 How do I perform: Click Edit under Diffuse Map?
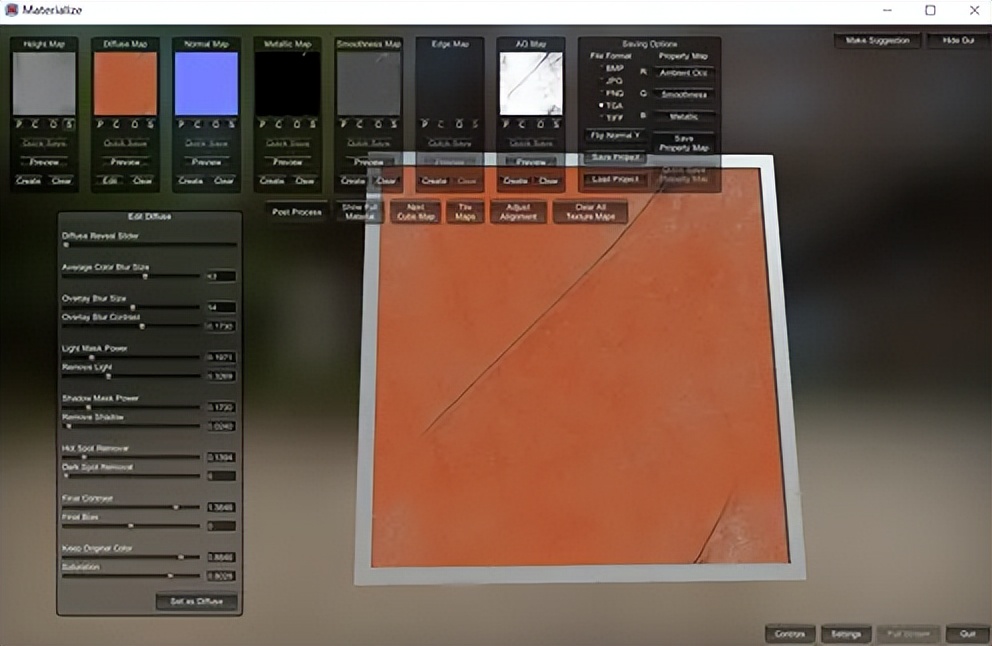(x=110, y=181)
